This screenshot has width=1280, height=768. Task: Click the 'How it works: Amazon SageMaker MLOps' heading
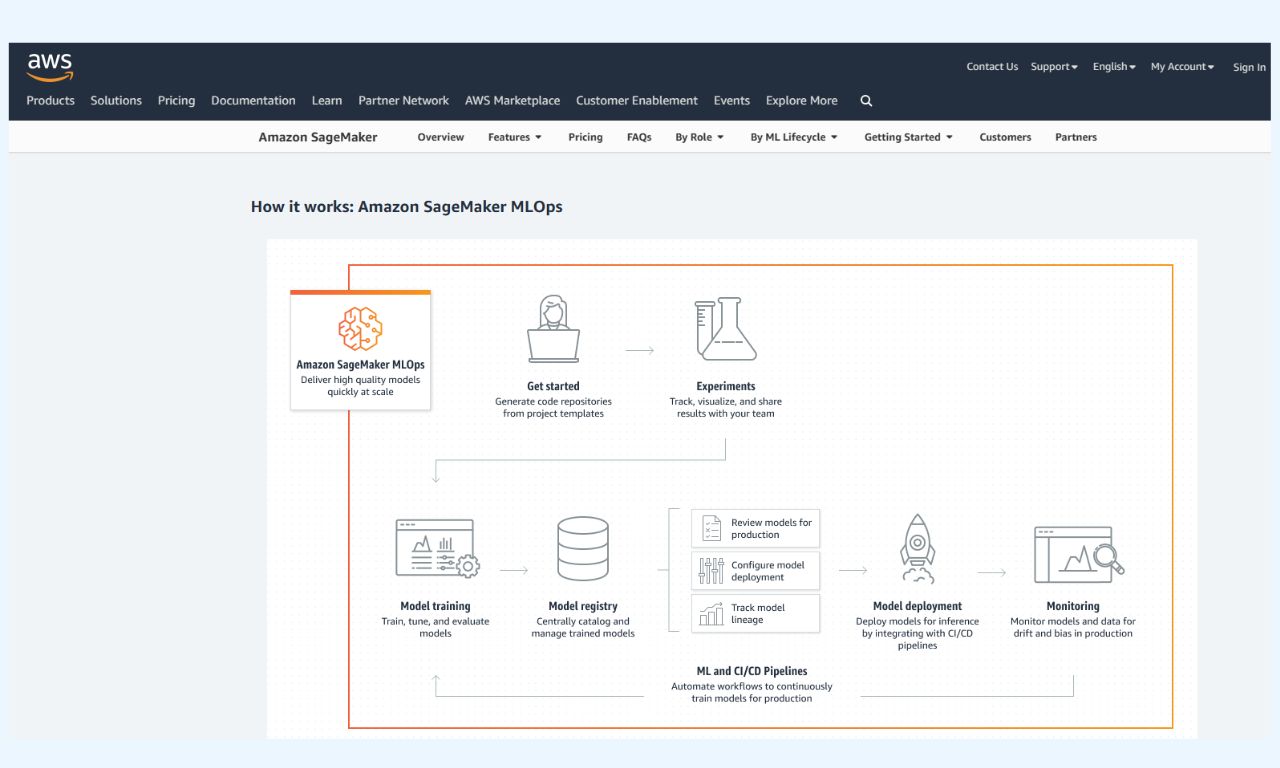point(407,207)
